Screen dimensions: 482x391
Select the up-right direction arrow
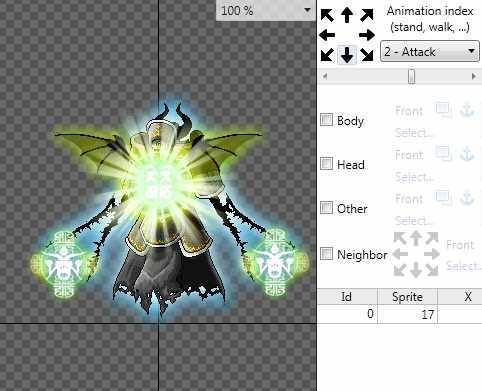click(367, 15)
